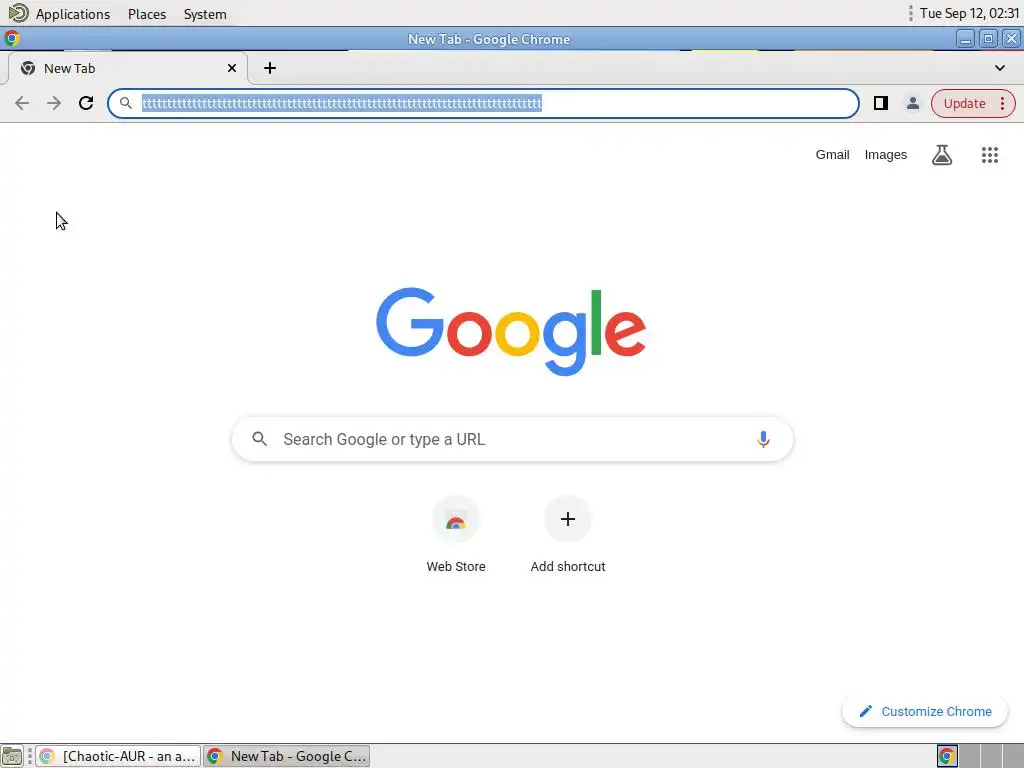
Task: Open the Web Store shortcut
Action: coord(456,519)
